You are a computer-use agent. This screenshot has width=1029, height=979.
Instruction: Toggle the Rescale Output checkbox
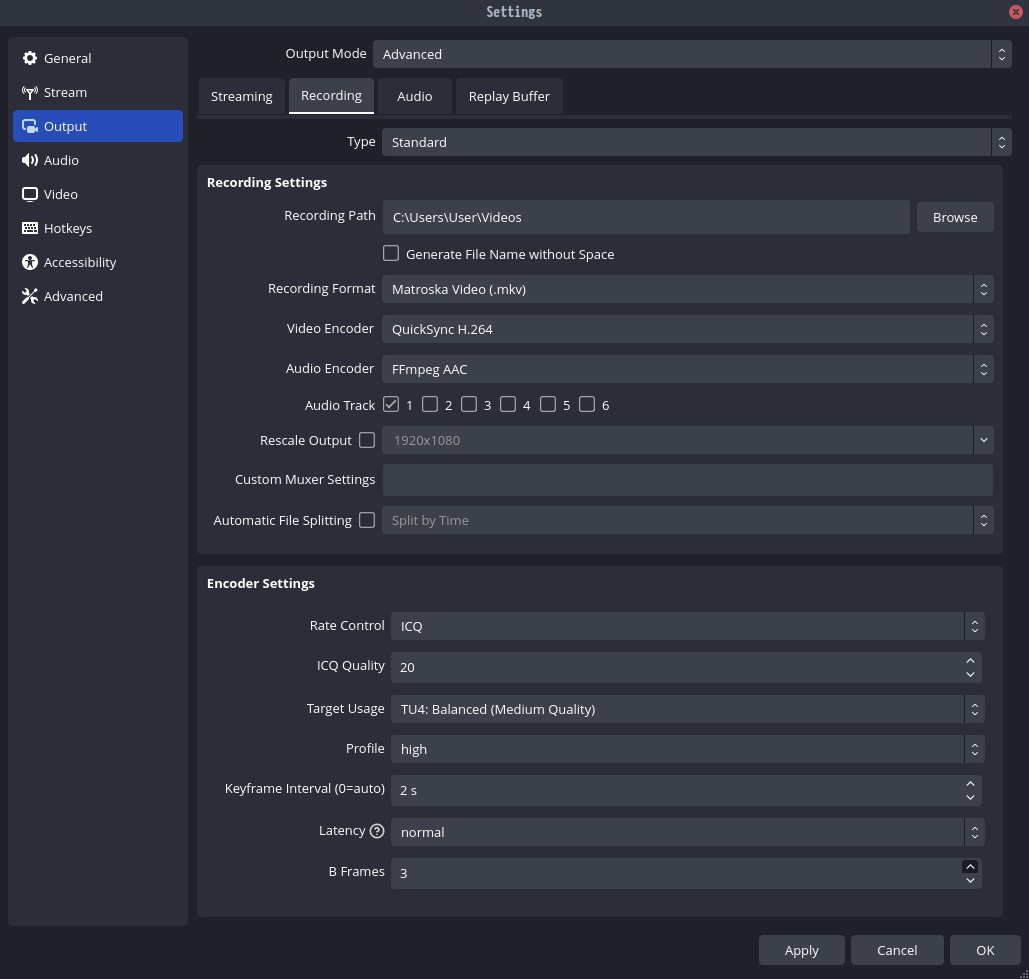367,440
